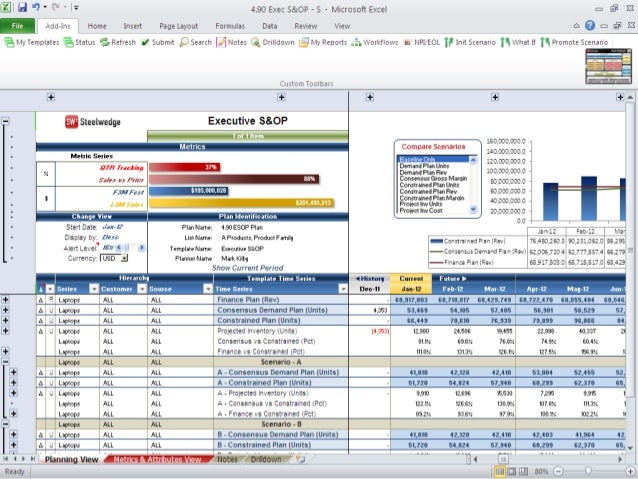638x479 pixels.
Task: Switch to the Add-Ins ribbon tab
Action: click(58, 25)
